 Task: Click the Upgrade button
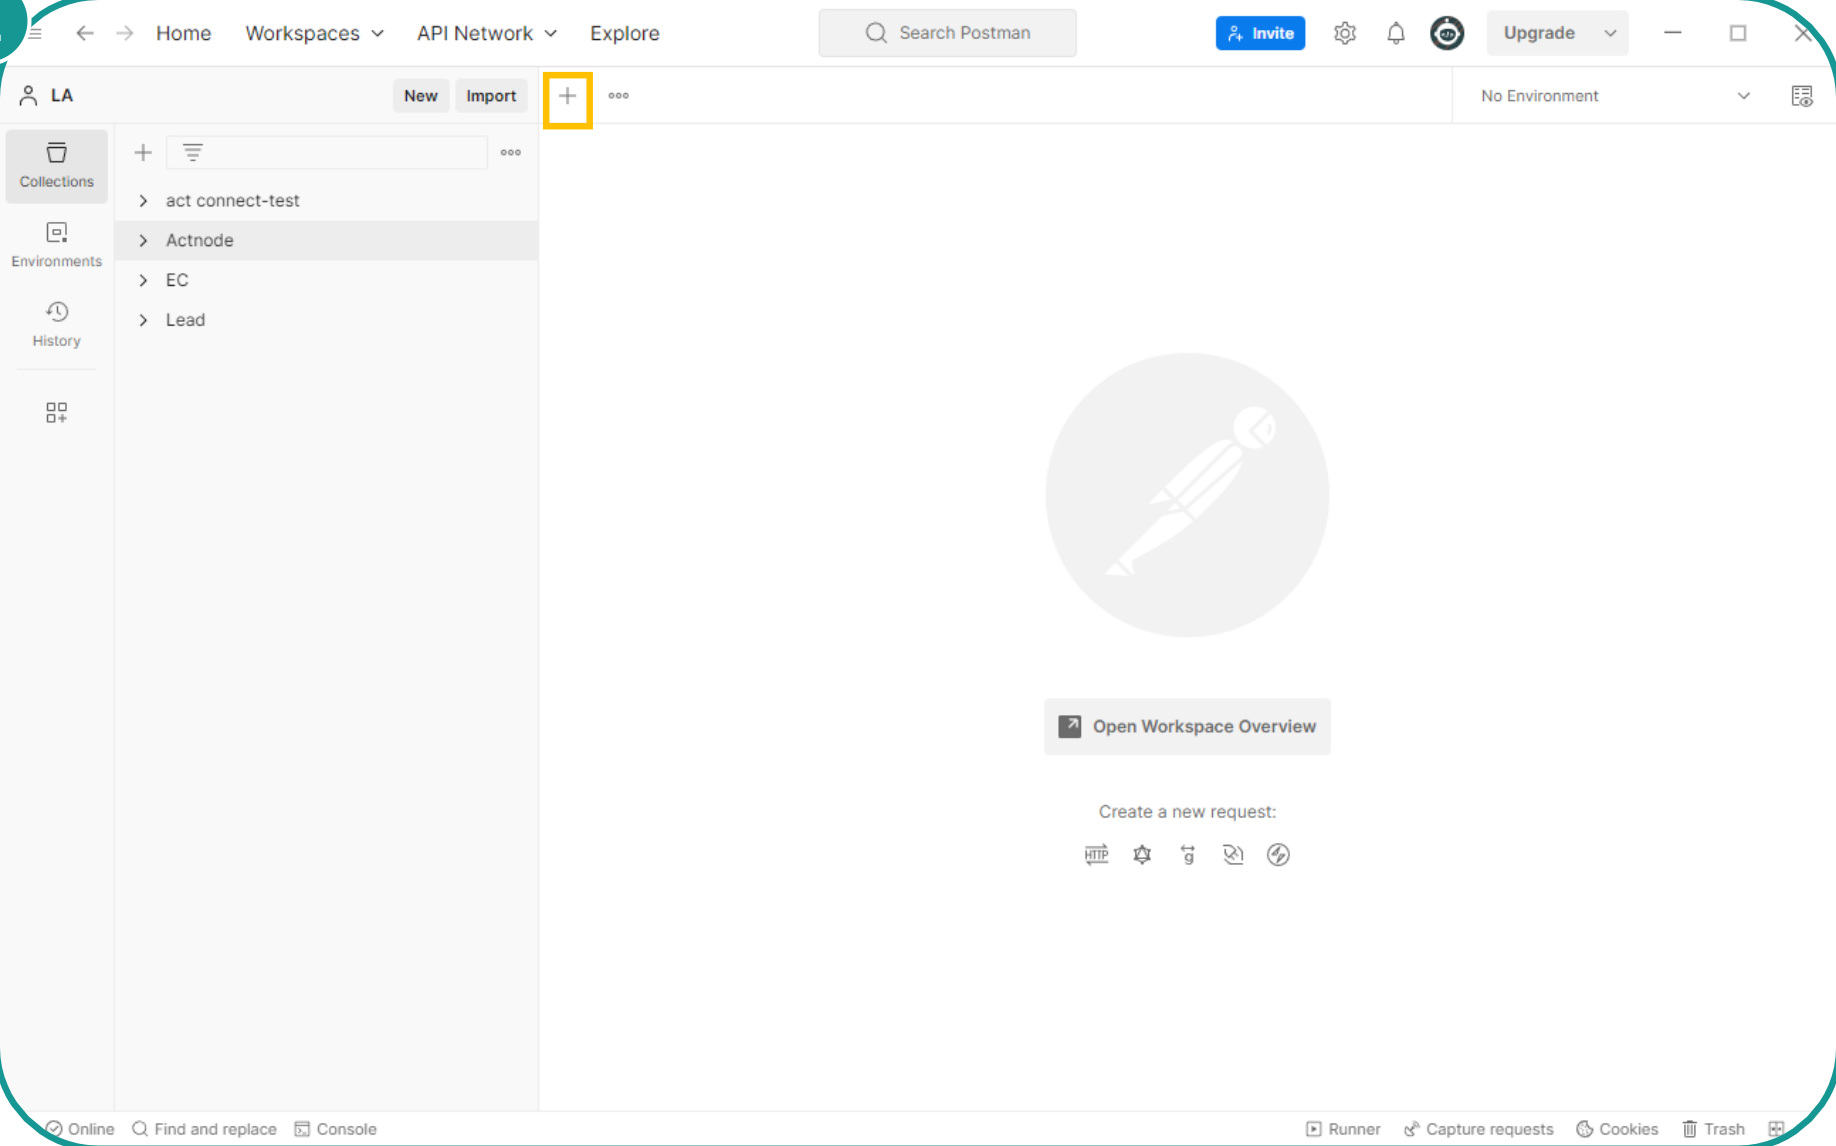click(x=1539, y=33)
